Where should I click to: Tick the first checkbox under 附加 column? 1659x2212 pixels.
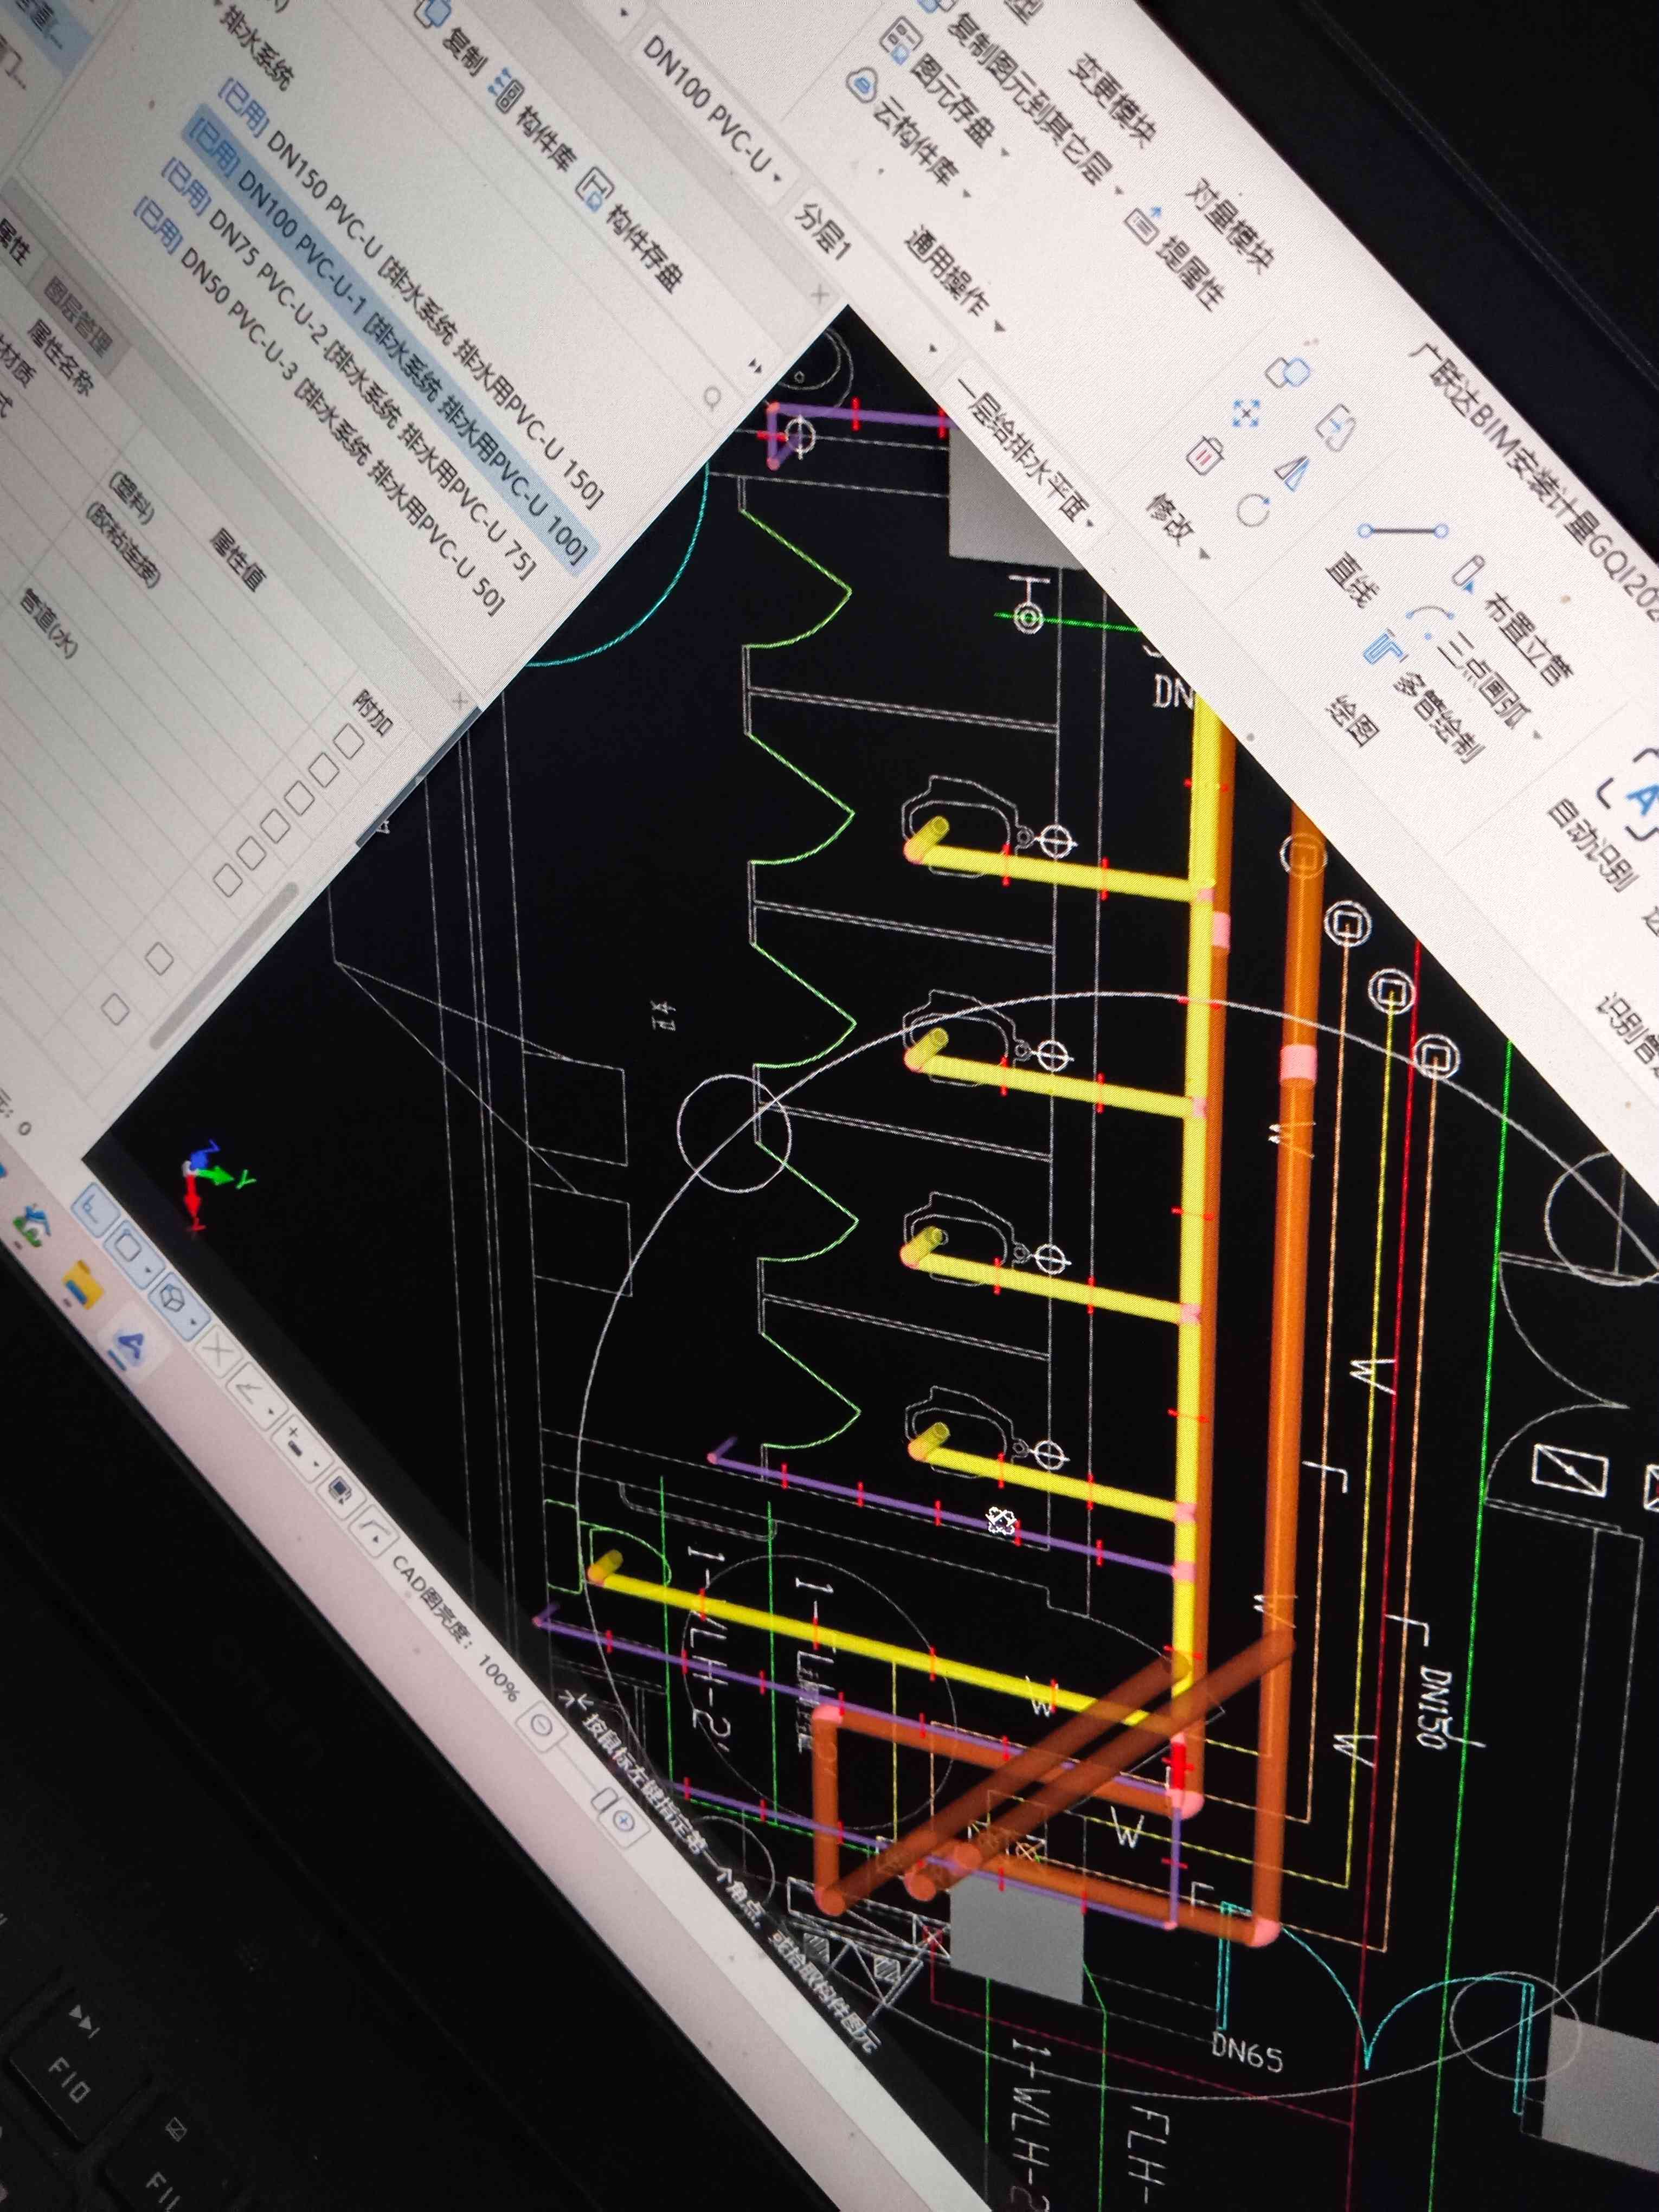click(x=348, y=742)
